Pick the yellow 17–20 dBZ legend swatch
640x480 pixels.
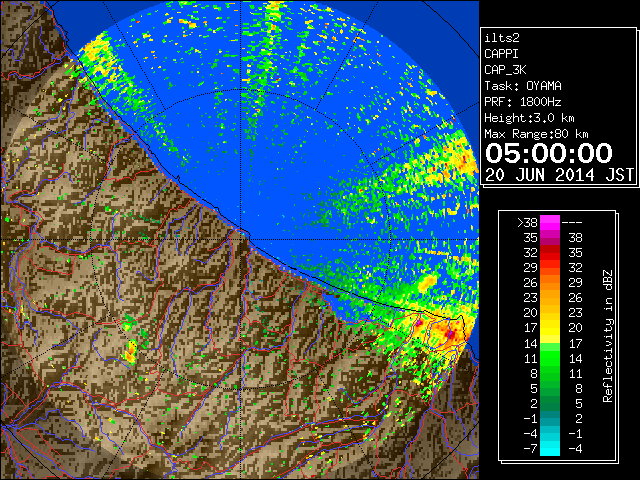550,328
